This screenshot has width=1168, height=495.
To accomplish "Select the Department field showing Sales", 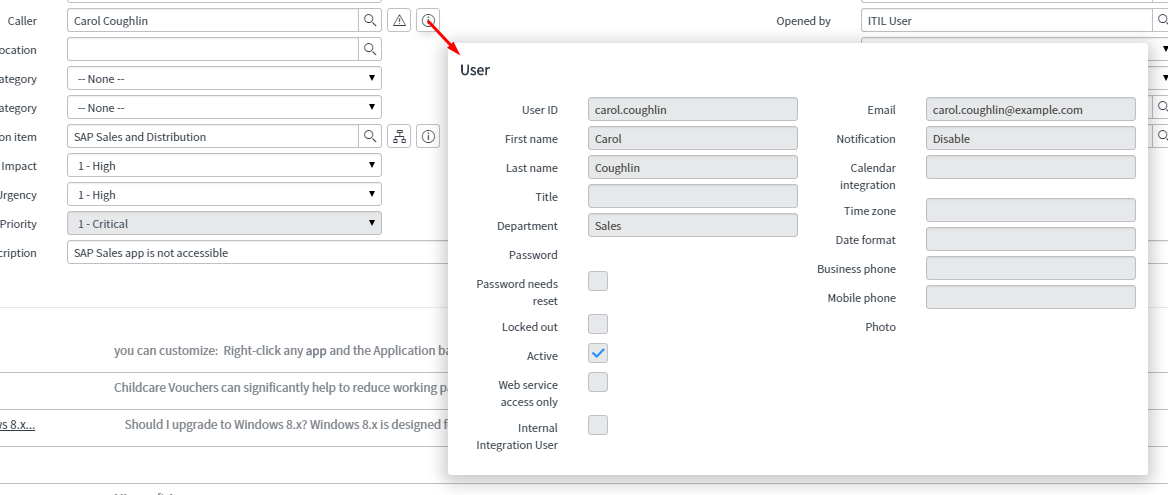I will pyautogui.click(x=692, y=226).
